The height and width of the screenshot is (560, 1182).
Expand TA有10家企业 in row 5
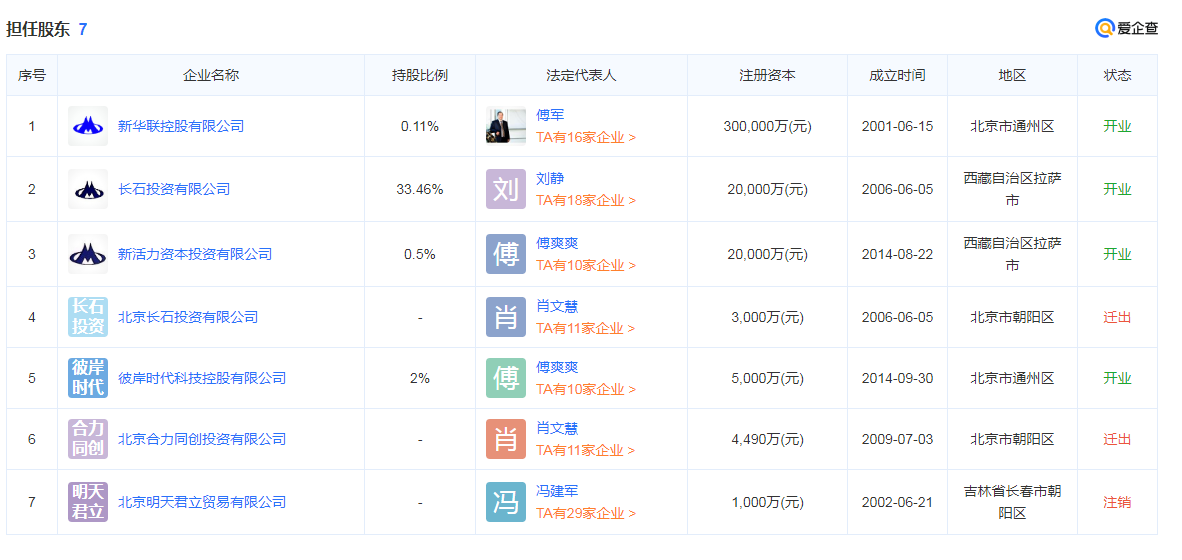point(586,390)
